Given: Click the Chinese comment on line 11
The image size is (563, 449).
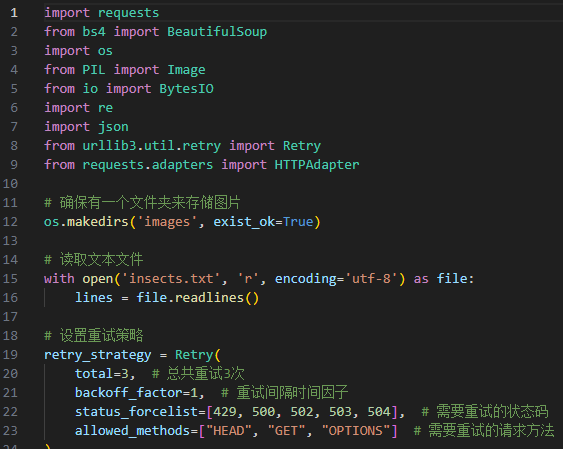Looking at the screenshot, I should pos(142,203).
